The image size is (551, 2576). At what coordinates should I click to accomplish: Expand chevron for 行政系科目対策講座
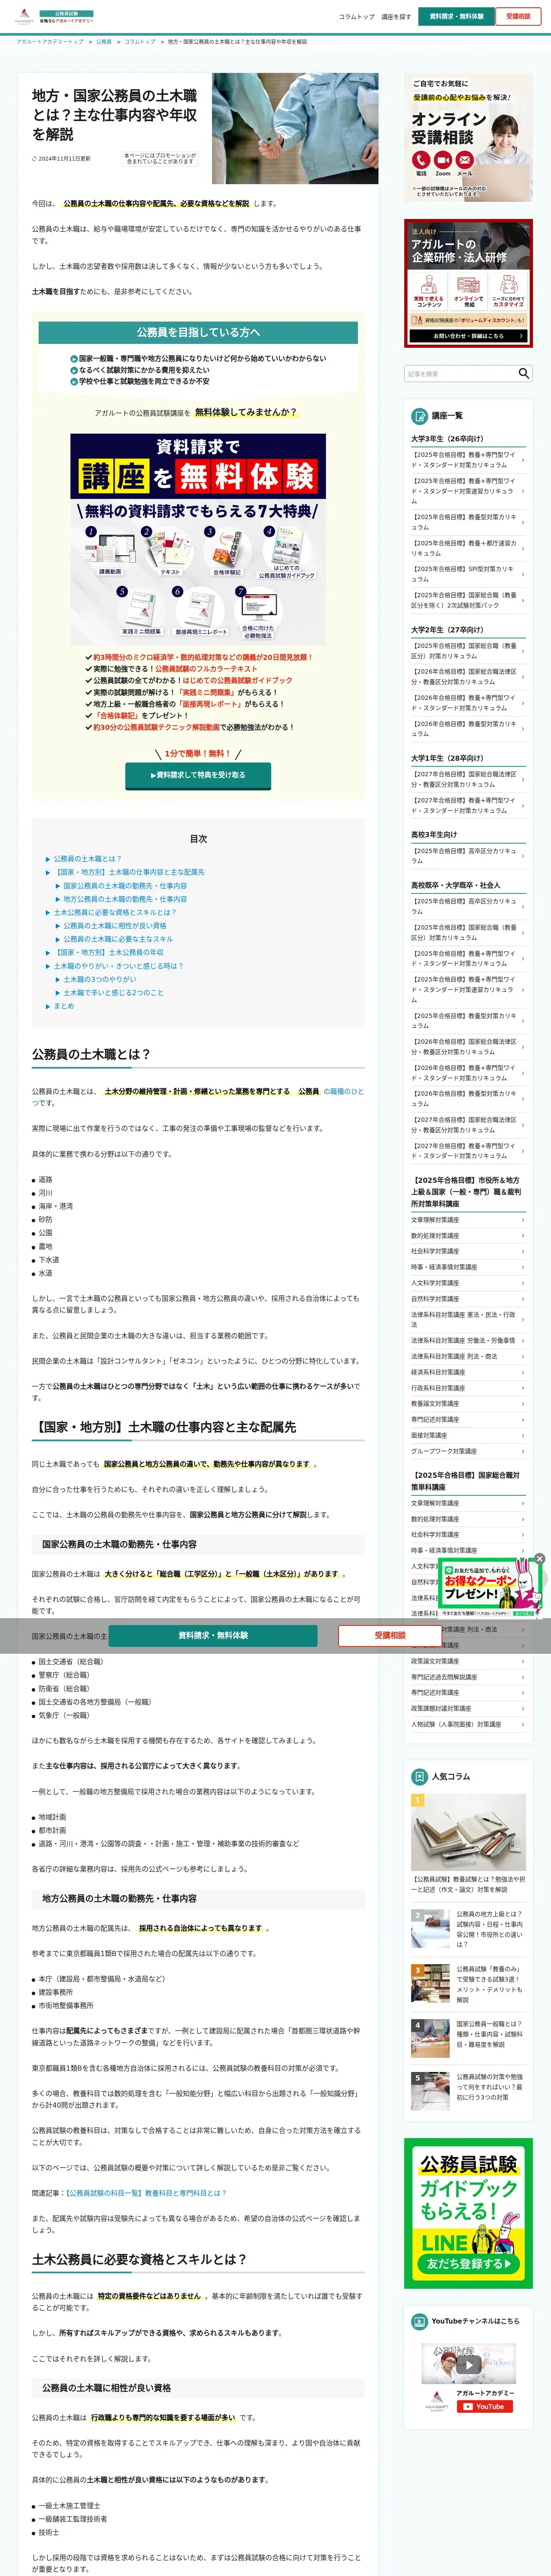[523, 1388]
